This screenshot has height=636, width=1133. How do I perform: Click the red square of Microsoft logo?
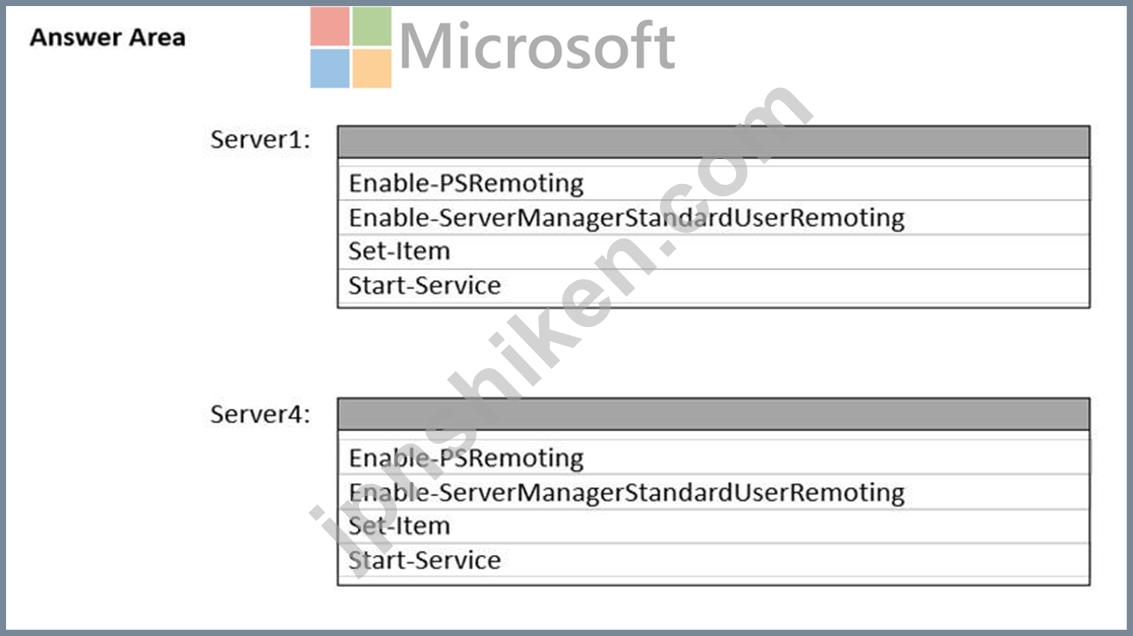[330, 27]
